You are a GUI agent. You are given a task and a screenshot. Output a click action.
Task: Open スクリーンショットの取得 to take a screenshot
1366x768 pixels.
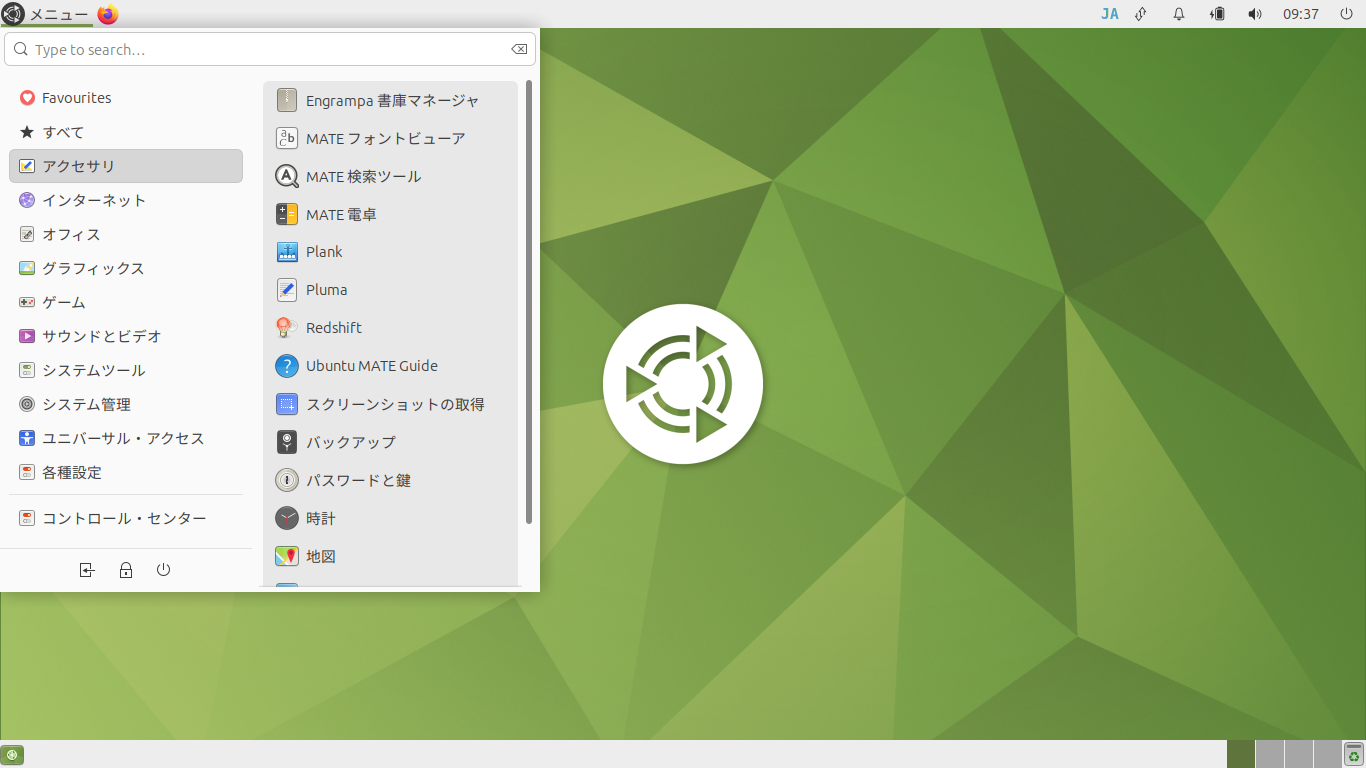click(397, 404)
